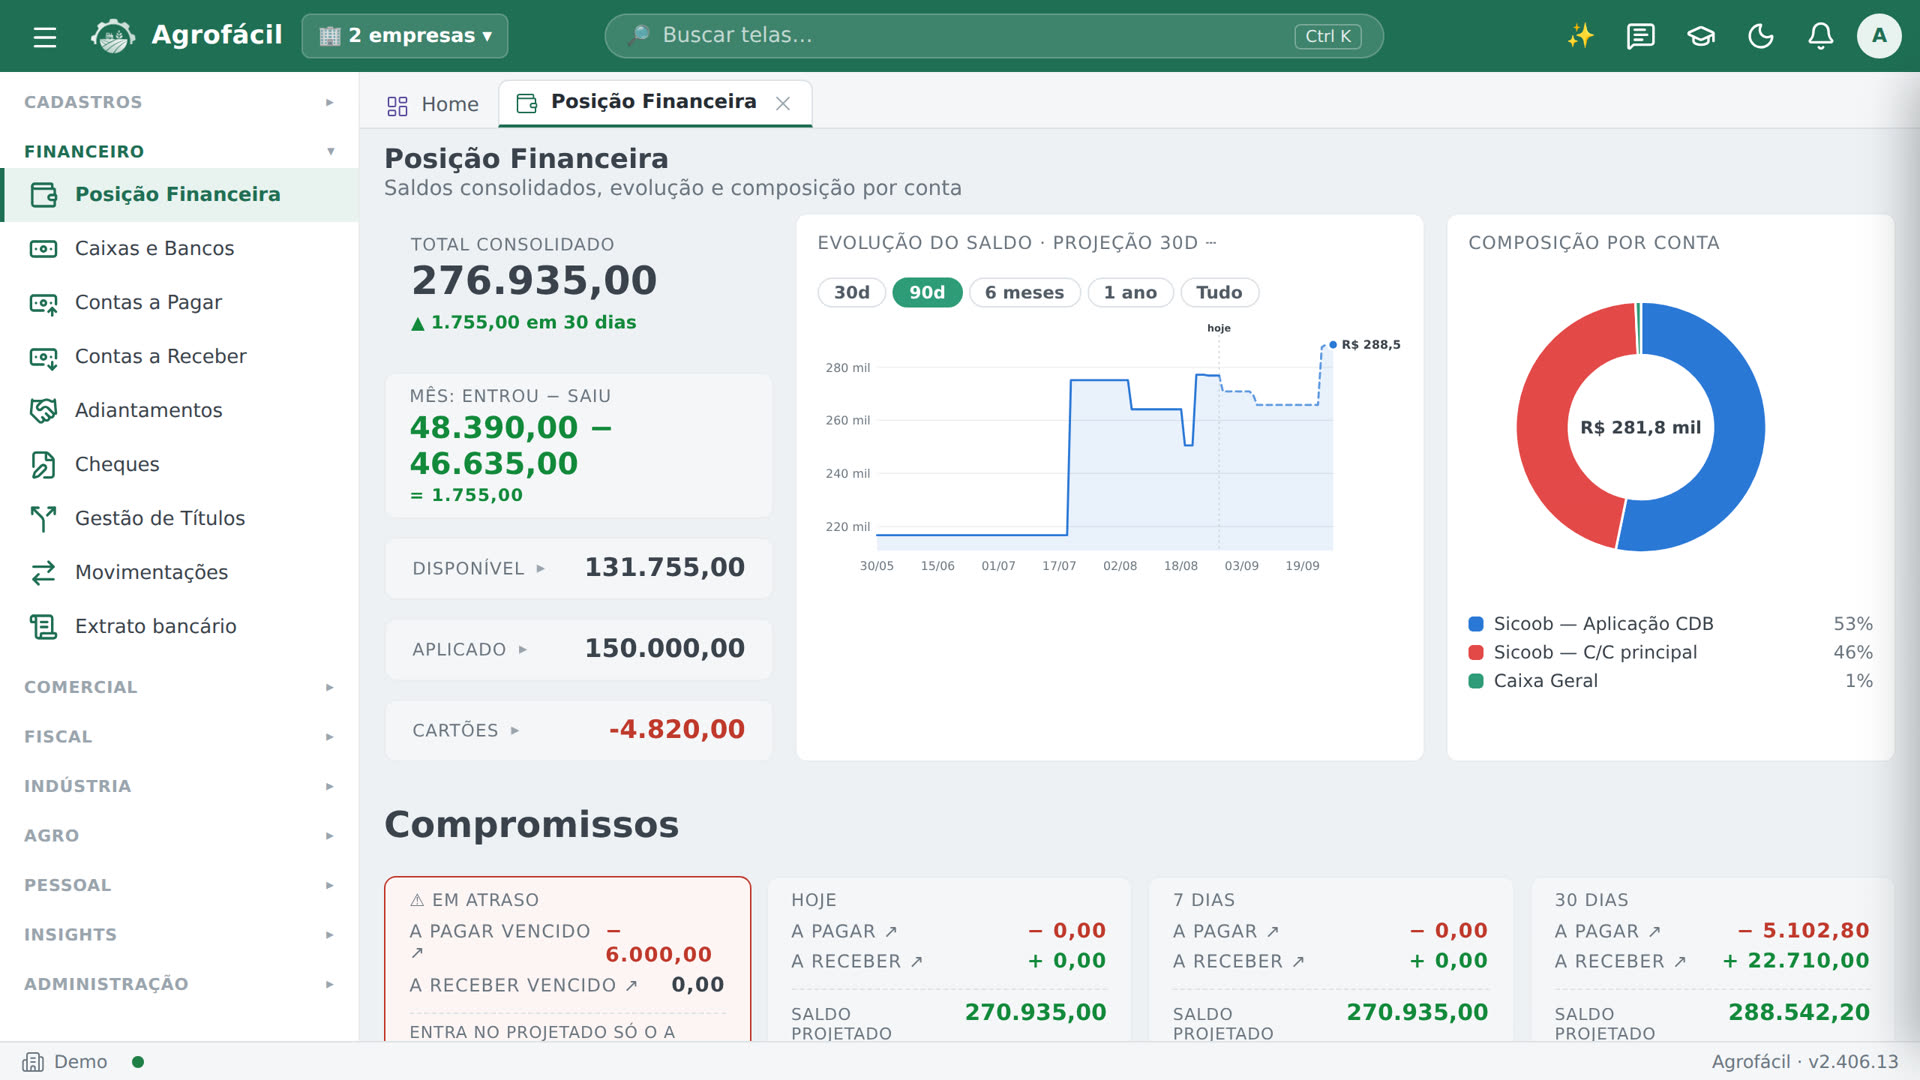Screen dimensions: 1920x1080
Task: Open Contas a Pagar menu item
Action: [x=179, y=302]
